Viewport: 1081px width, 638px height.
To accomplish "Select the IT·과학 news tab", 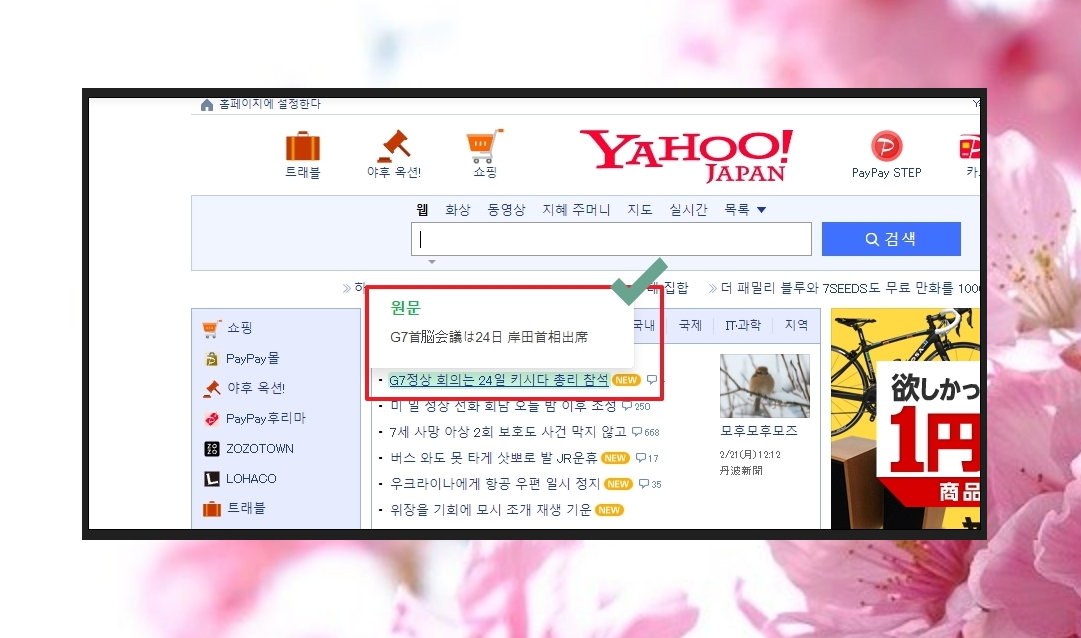I will [742, 325].
